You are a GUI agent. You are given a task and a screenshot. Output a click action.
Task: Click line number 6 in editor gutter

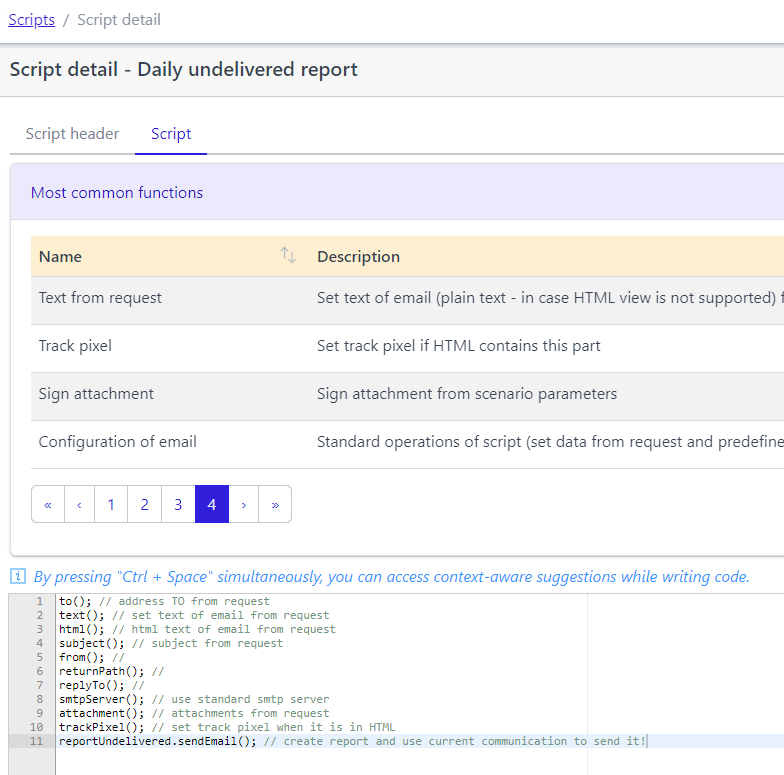[x=40, y=671]
